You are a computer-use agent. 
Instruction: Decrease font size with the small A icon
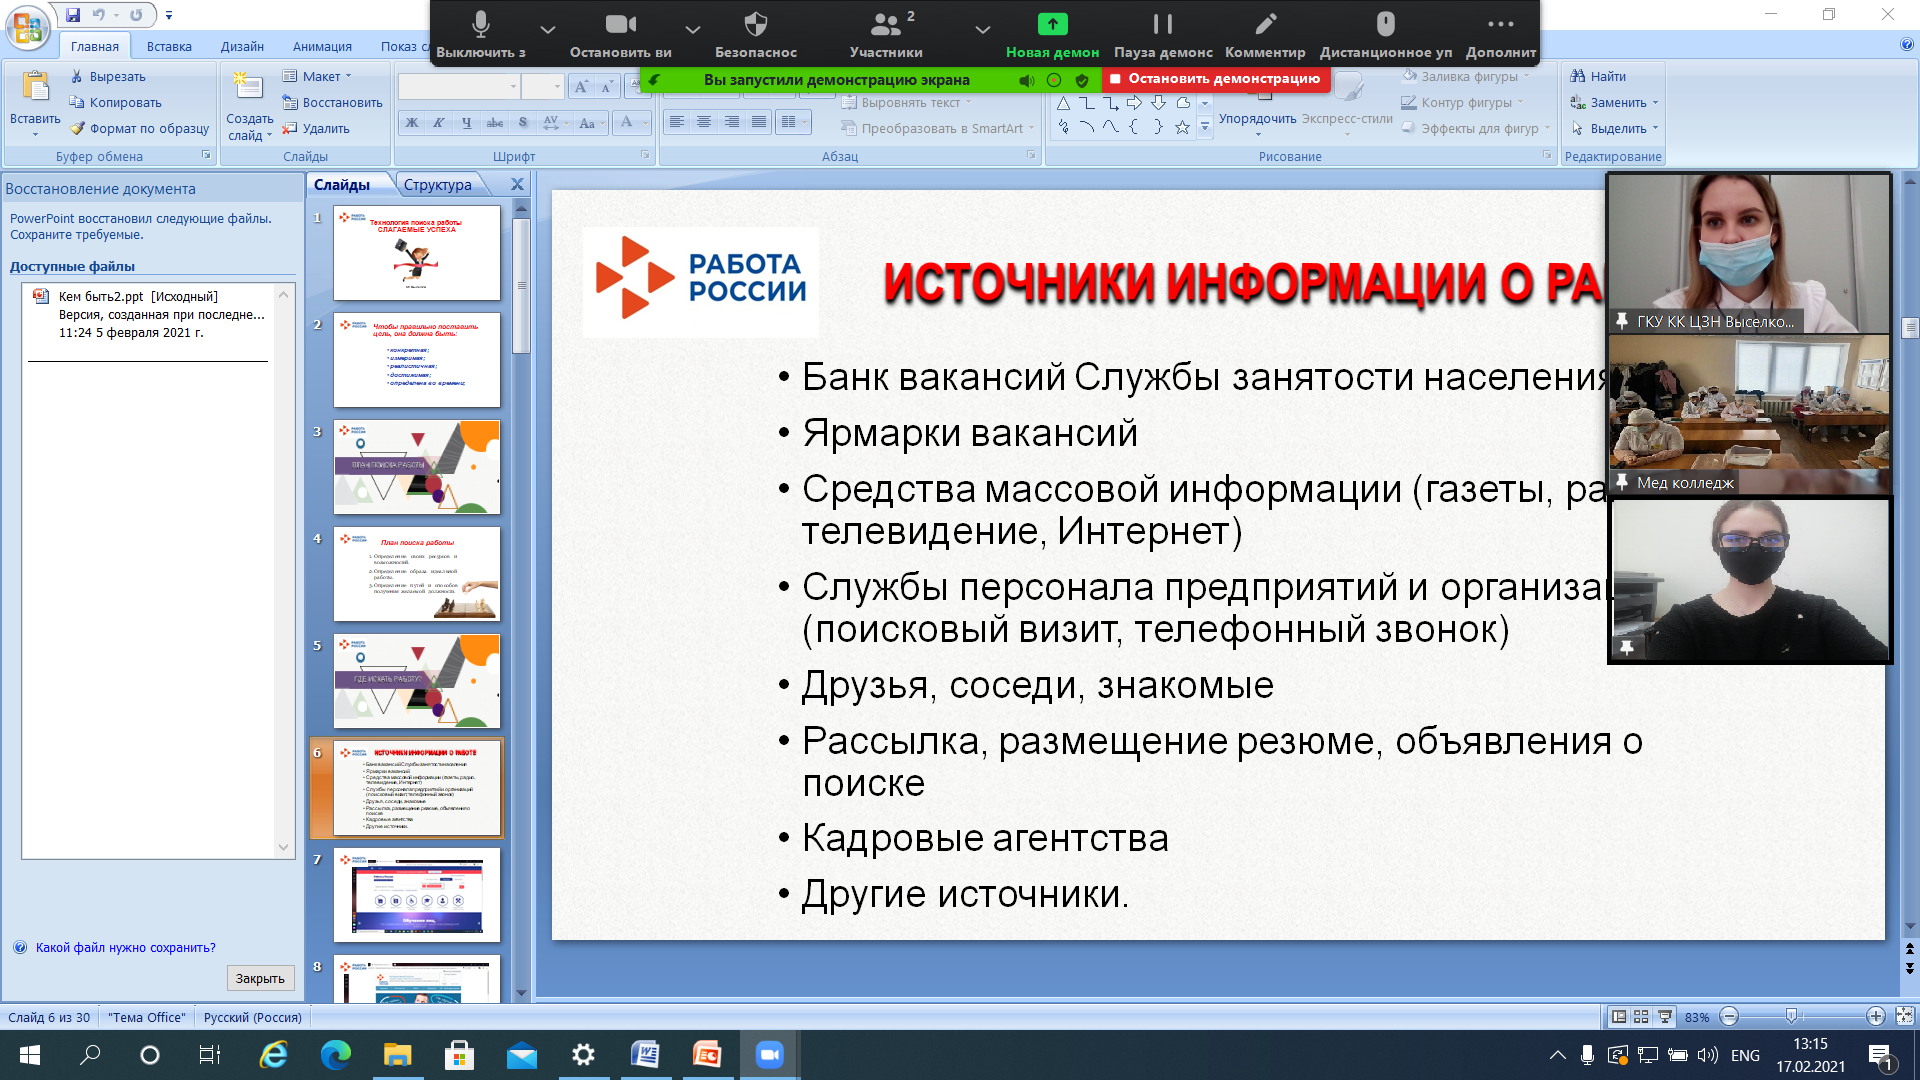click(x=606, y=87)
